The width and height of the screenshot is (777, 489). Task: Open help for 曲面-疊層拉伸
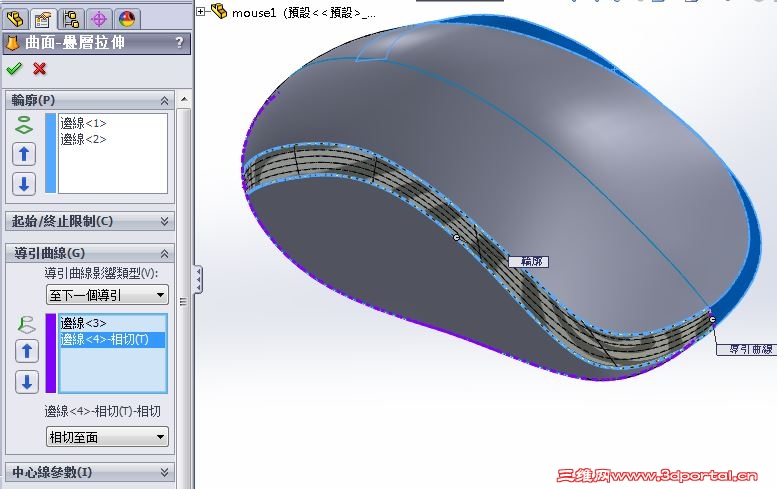(x=179, y=43)
